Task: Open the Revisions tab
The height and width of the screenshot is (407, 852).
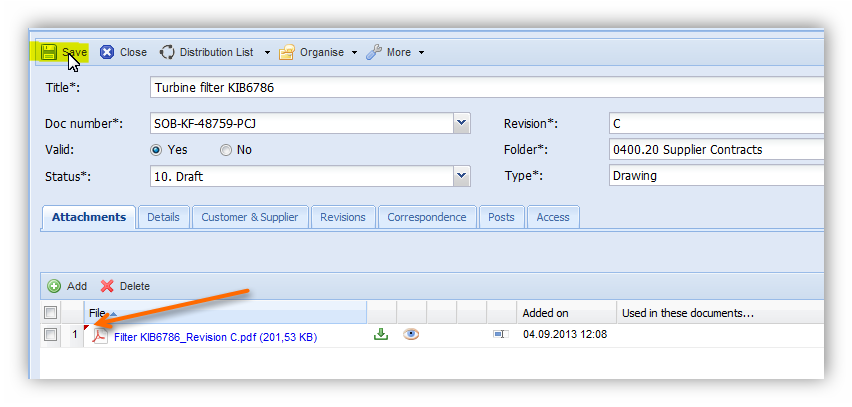Action: pos(345,217)
